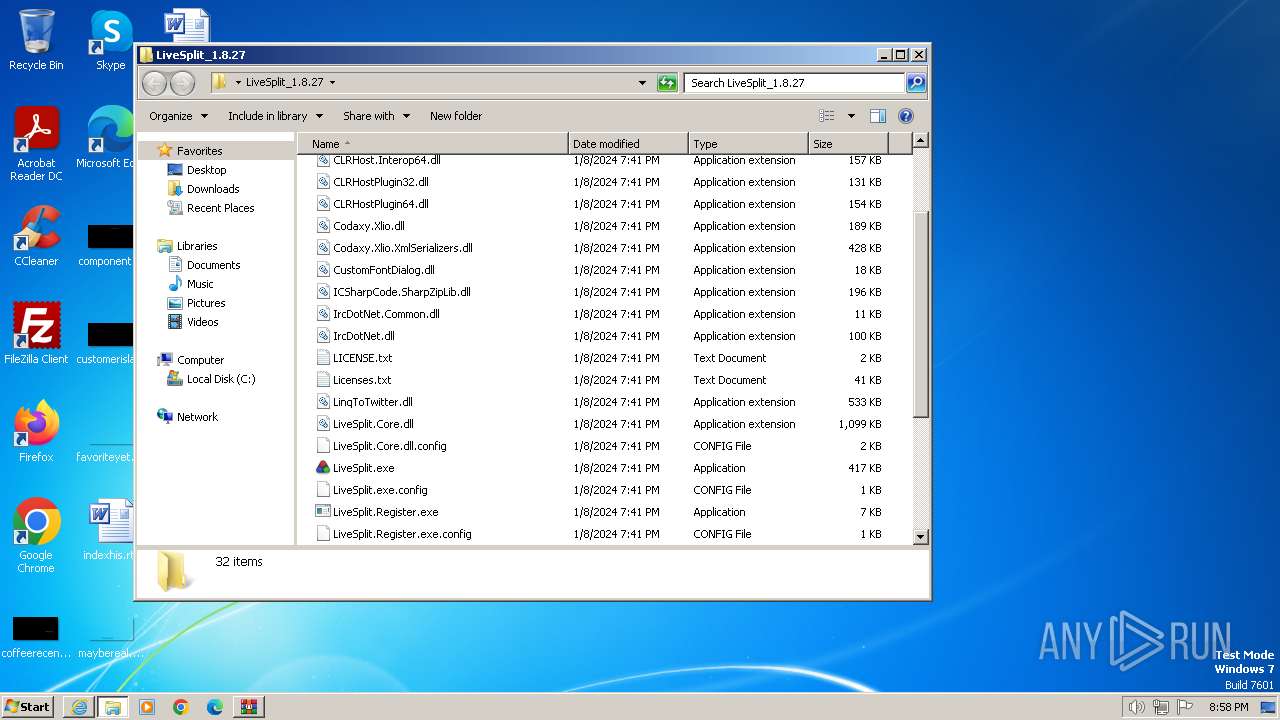
Task: Click the Search LiveSplit_1.8.27 input field
Action: (795, 83)
